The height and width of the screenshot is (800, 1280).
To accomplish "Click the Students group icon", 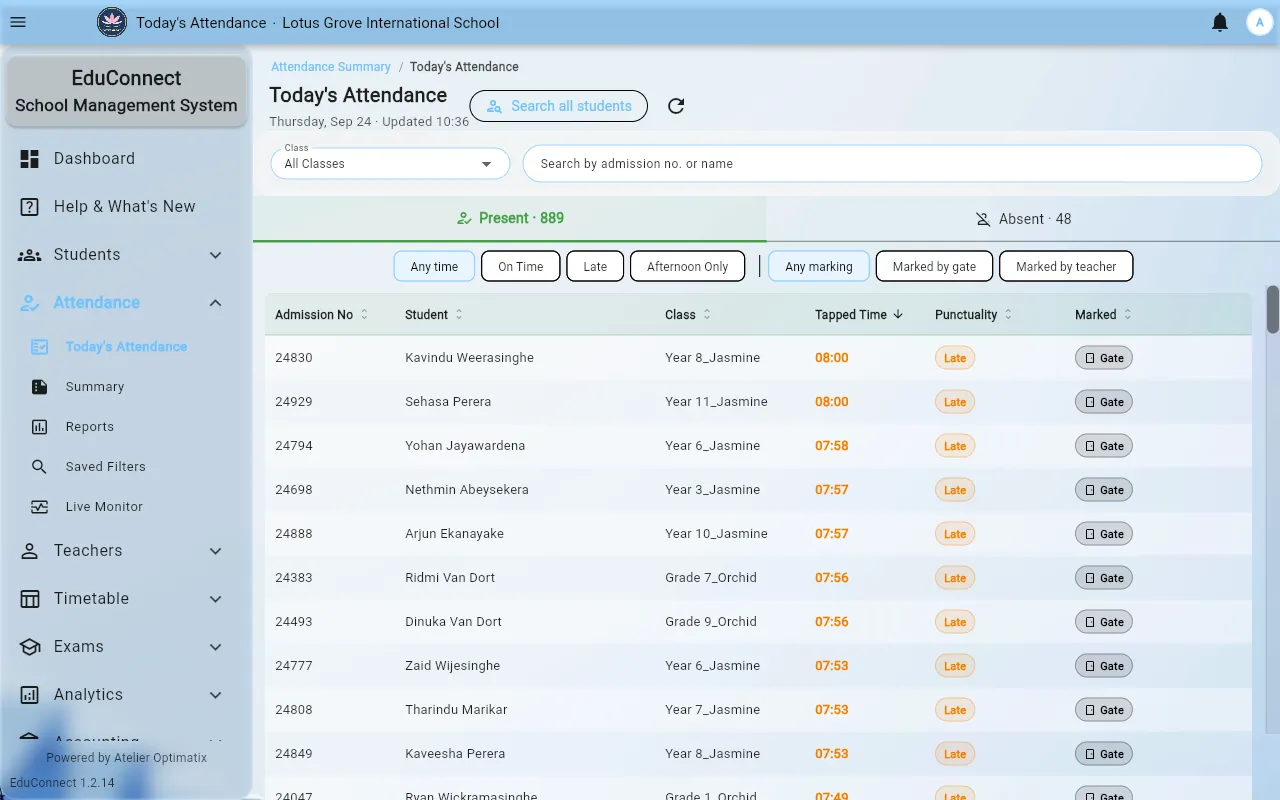I will coord(30,255).
